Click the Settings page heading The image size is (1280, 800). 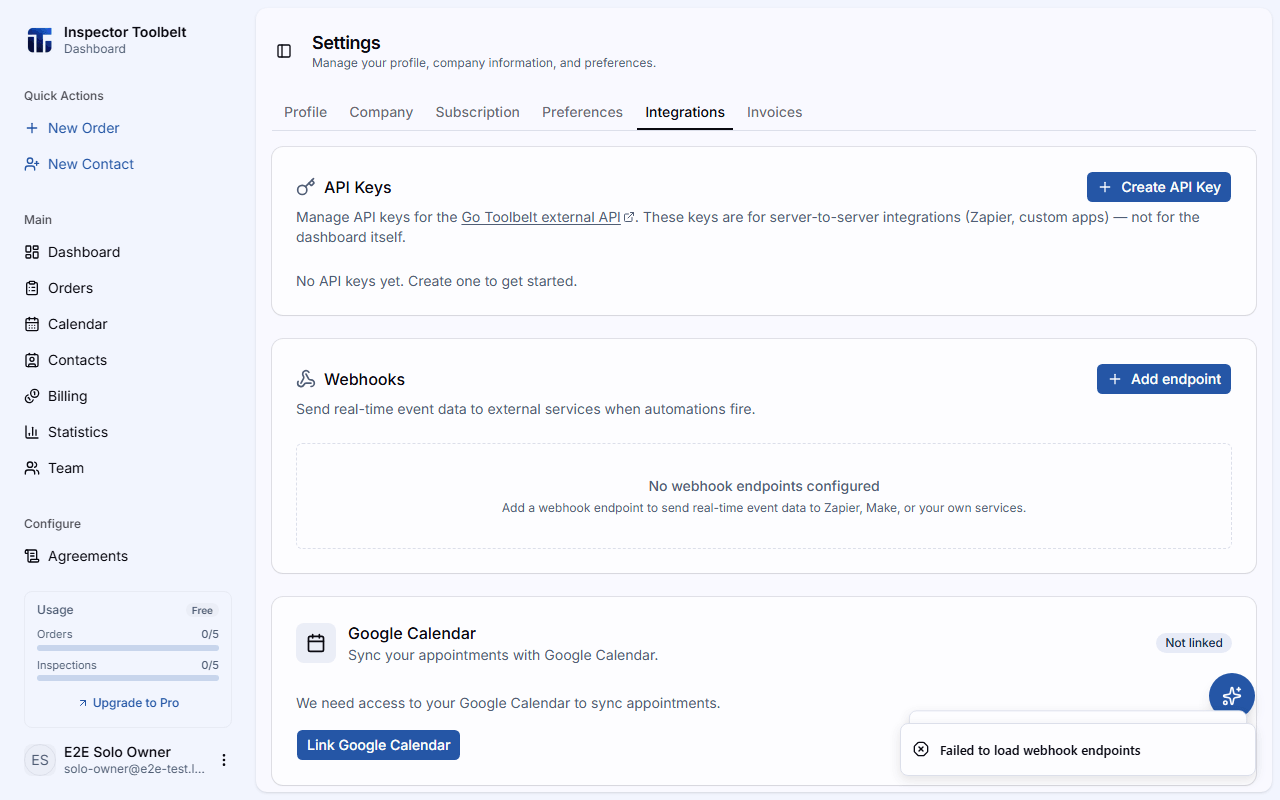pos(346,43)
